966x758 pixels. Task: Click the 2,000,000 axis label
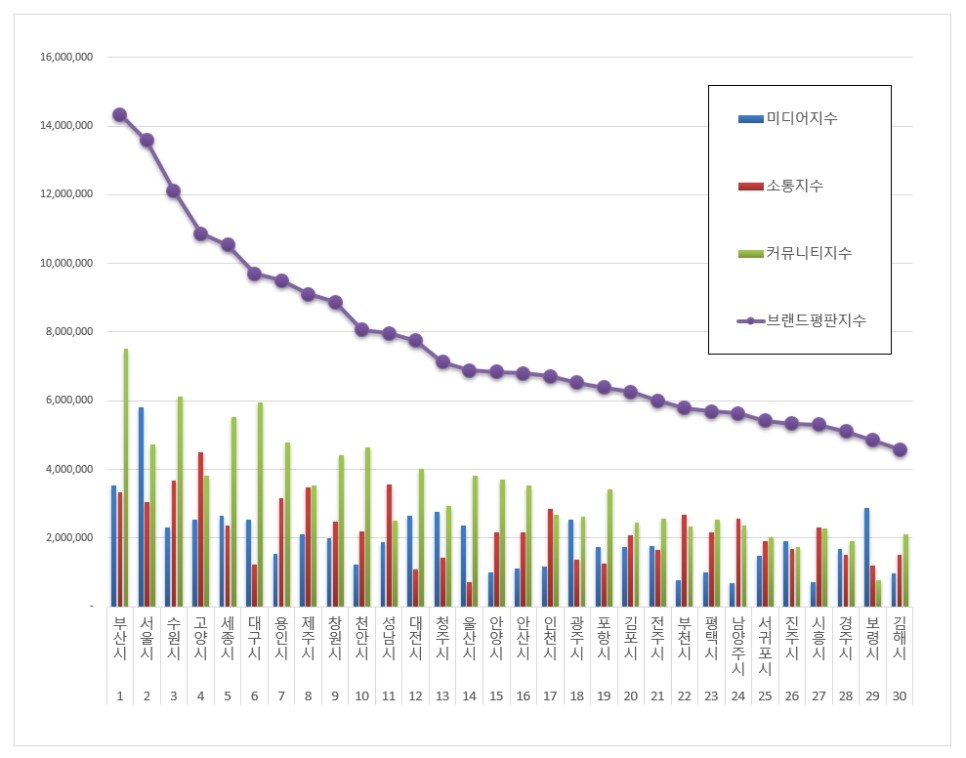[69, 537]
